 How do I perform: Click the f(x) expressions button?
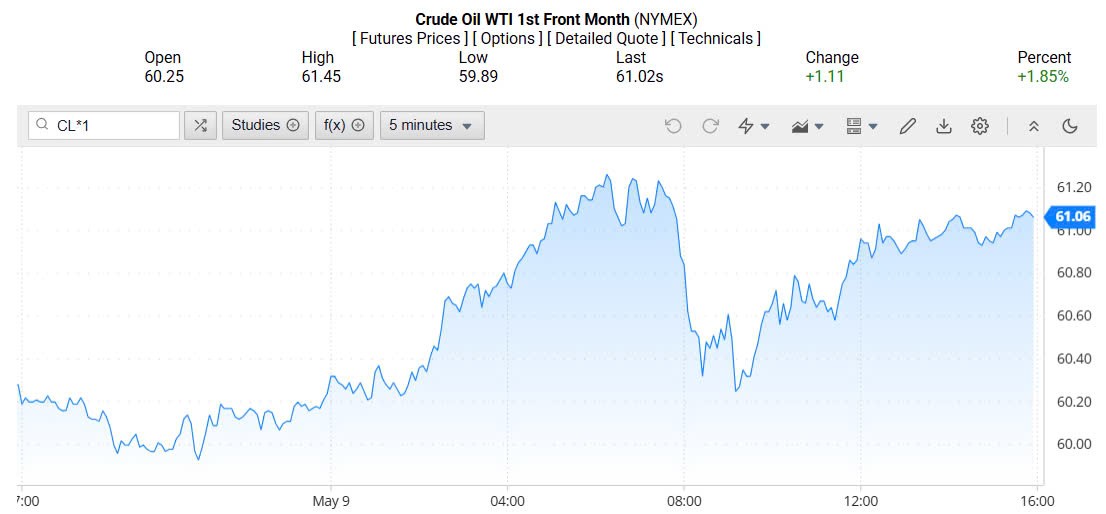[344, 125]
